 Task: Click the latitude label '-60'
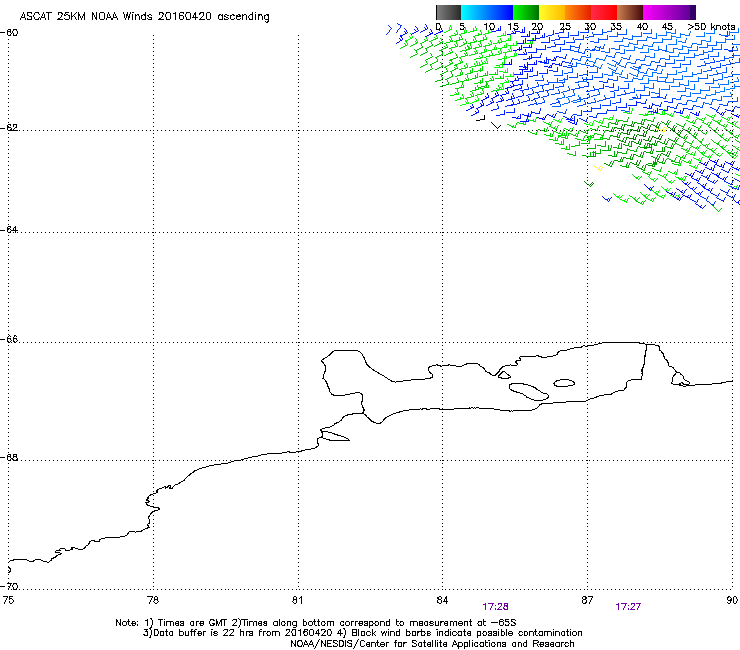coord(9,33)
